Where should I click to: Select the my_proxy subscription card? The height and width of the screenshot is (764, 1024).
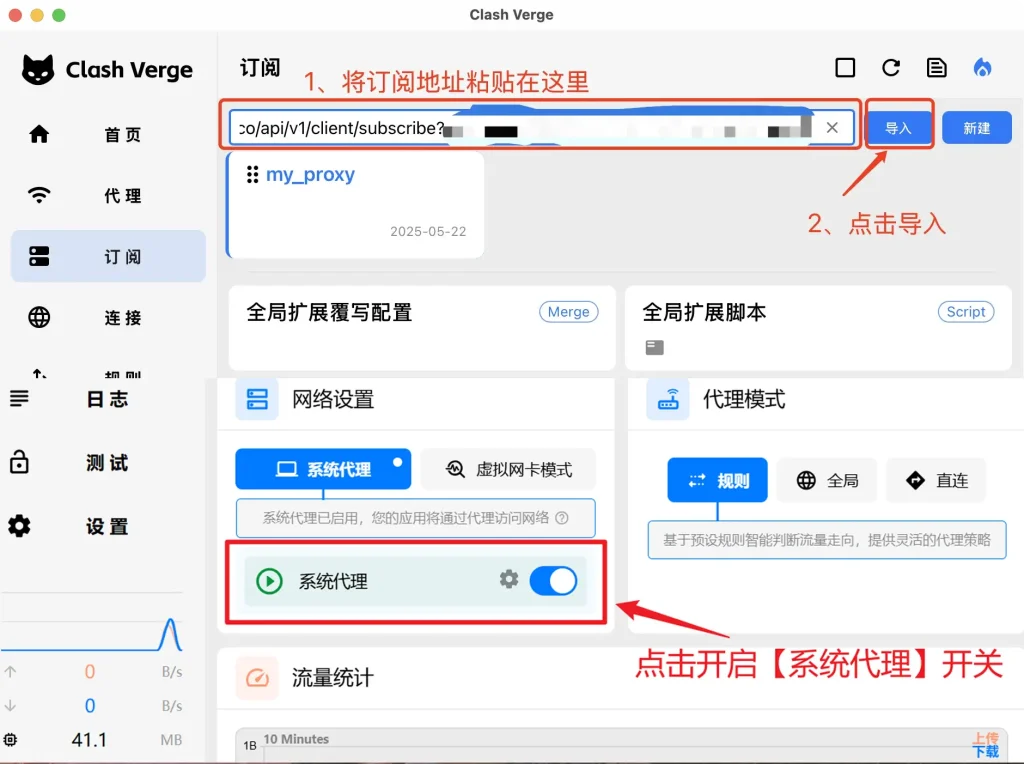pyautogui.click(x=355, y=205)
